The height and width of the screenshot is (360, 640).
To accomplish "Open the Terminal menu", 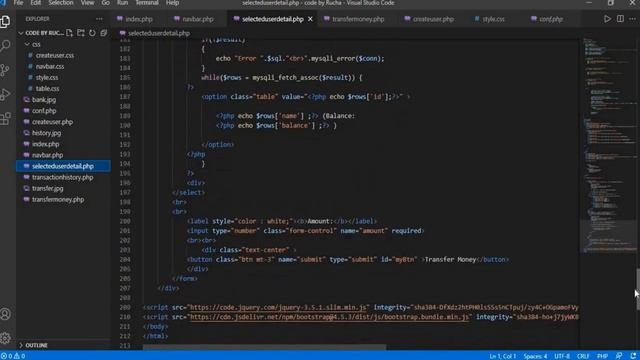I will [147, 3].
